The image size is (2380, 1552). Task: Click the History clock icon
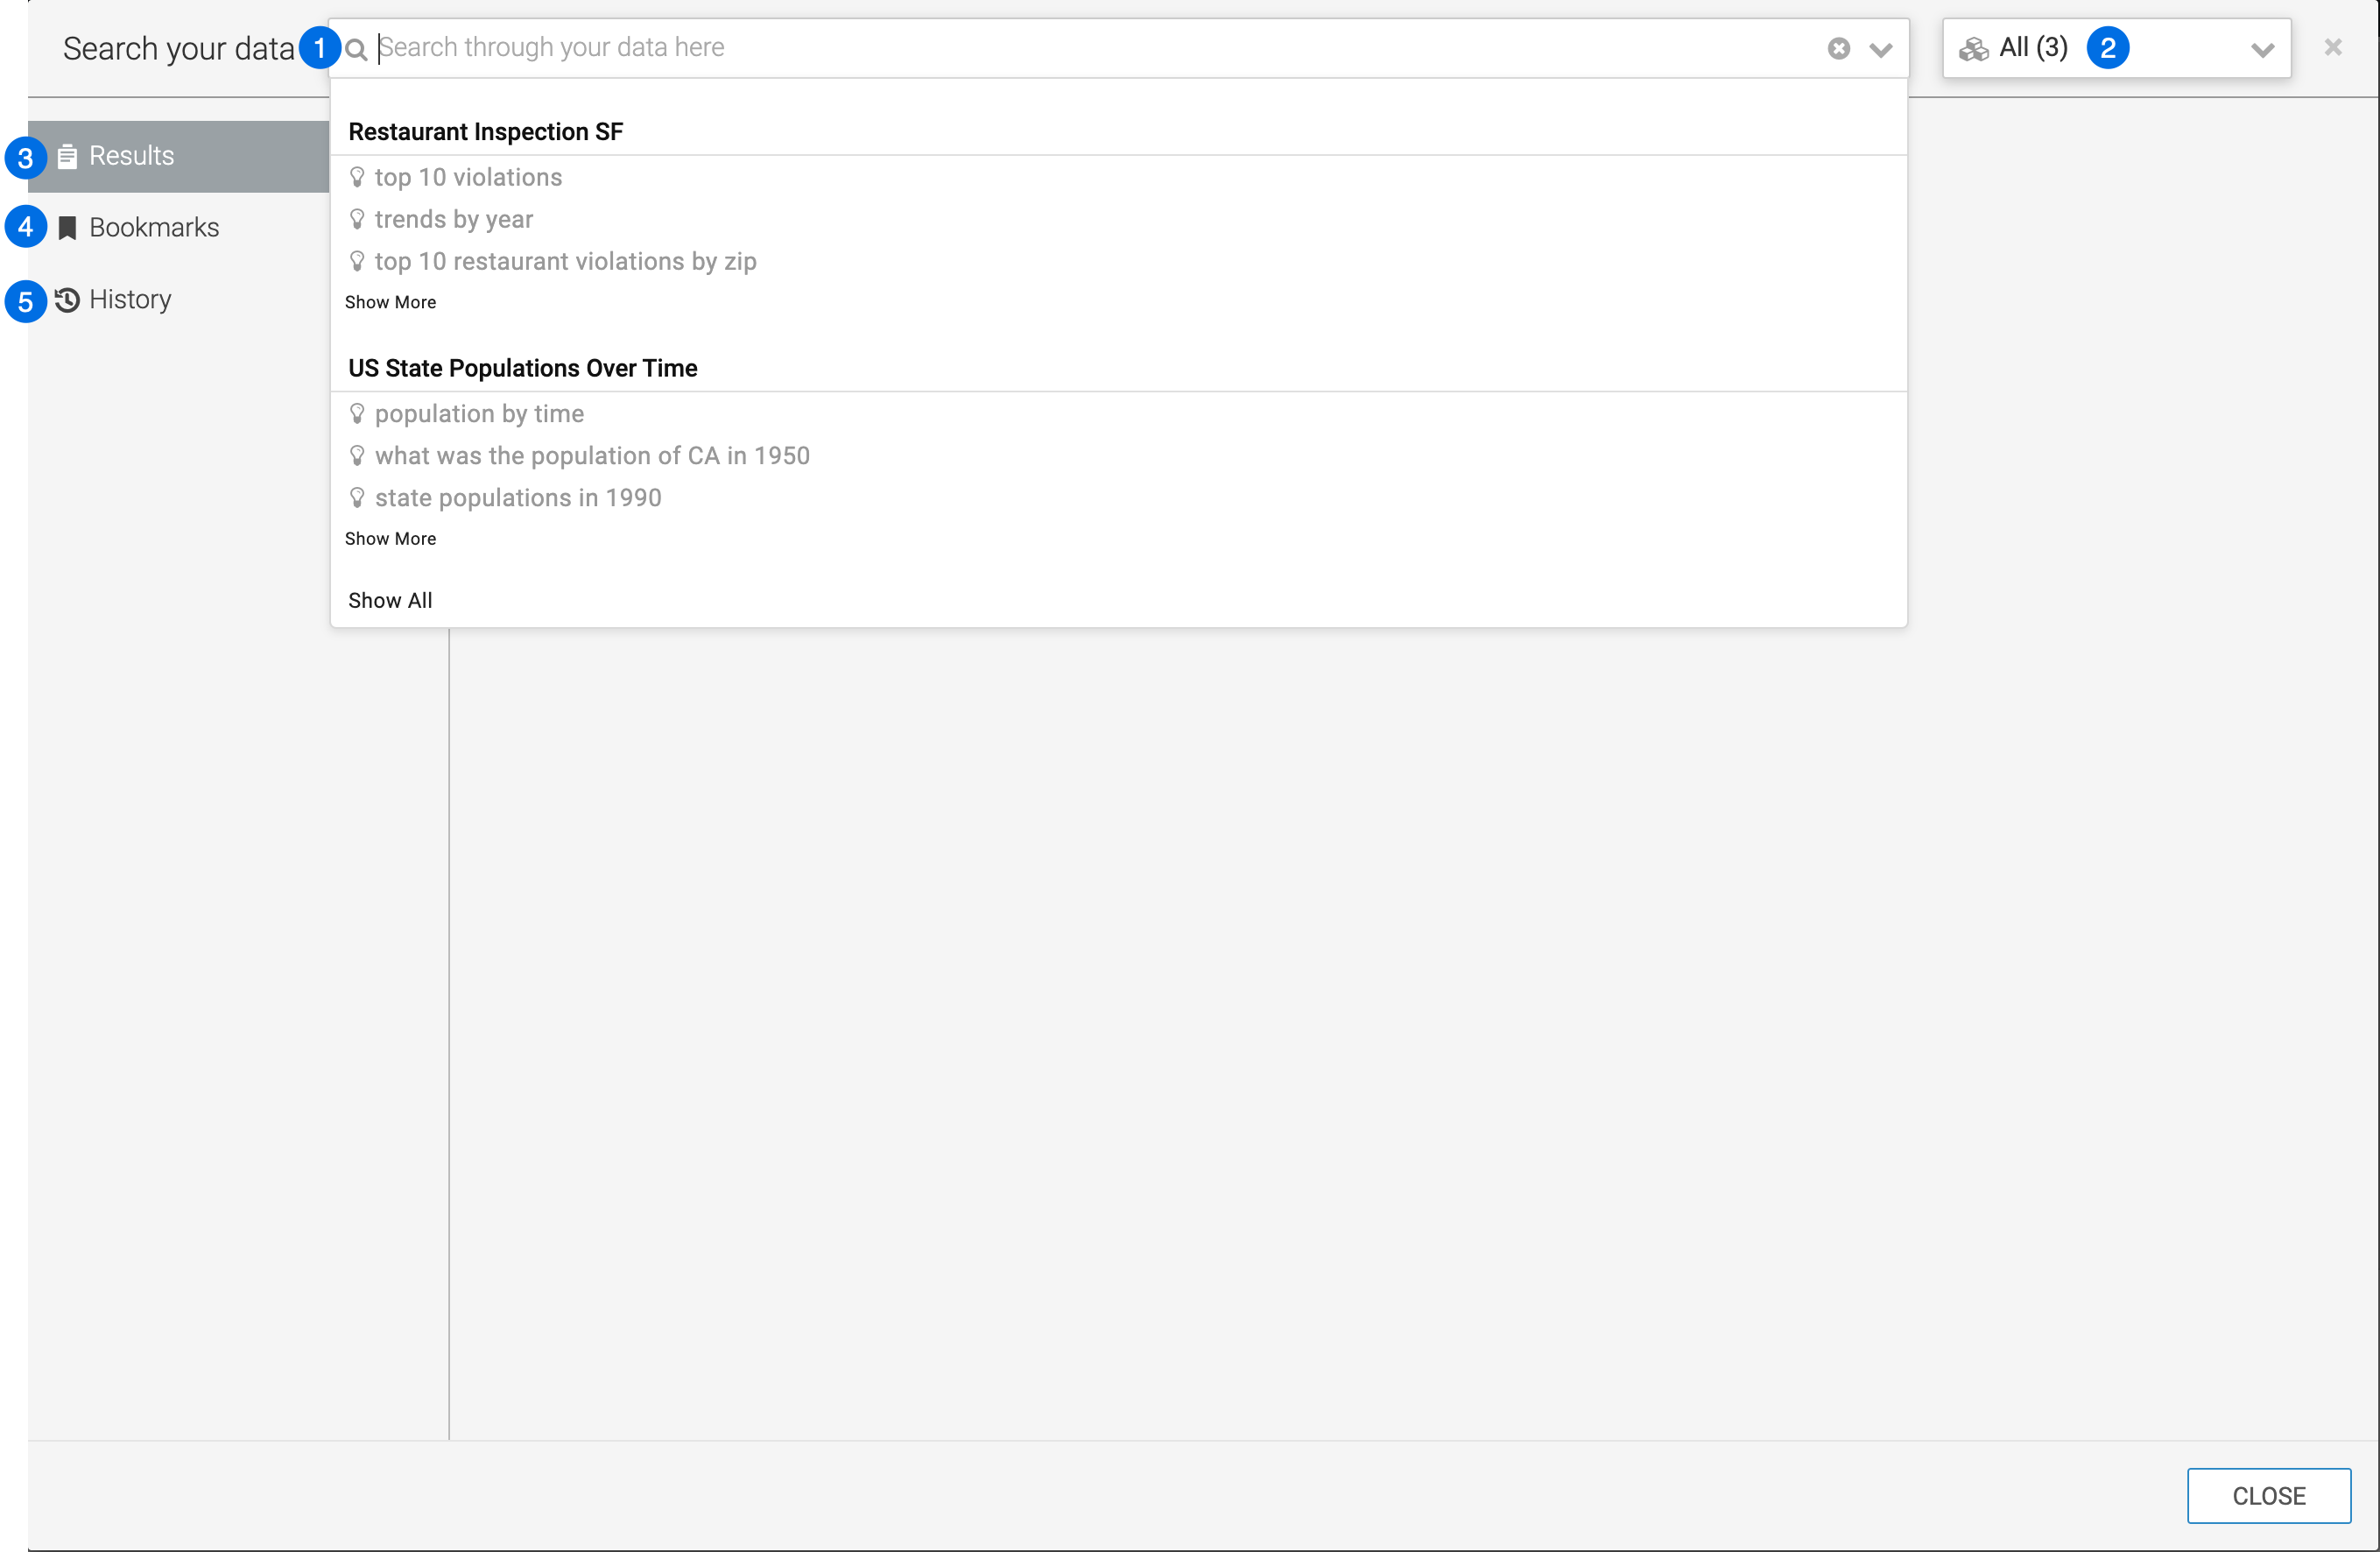pyautogui.click(x=67, y=300)
